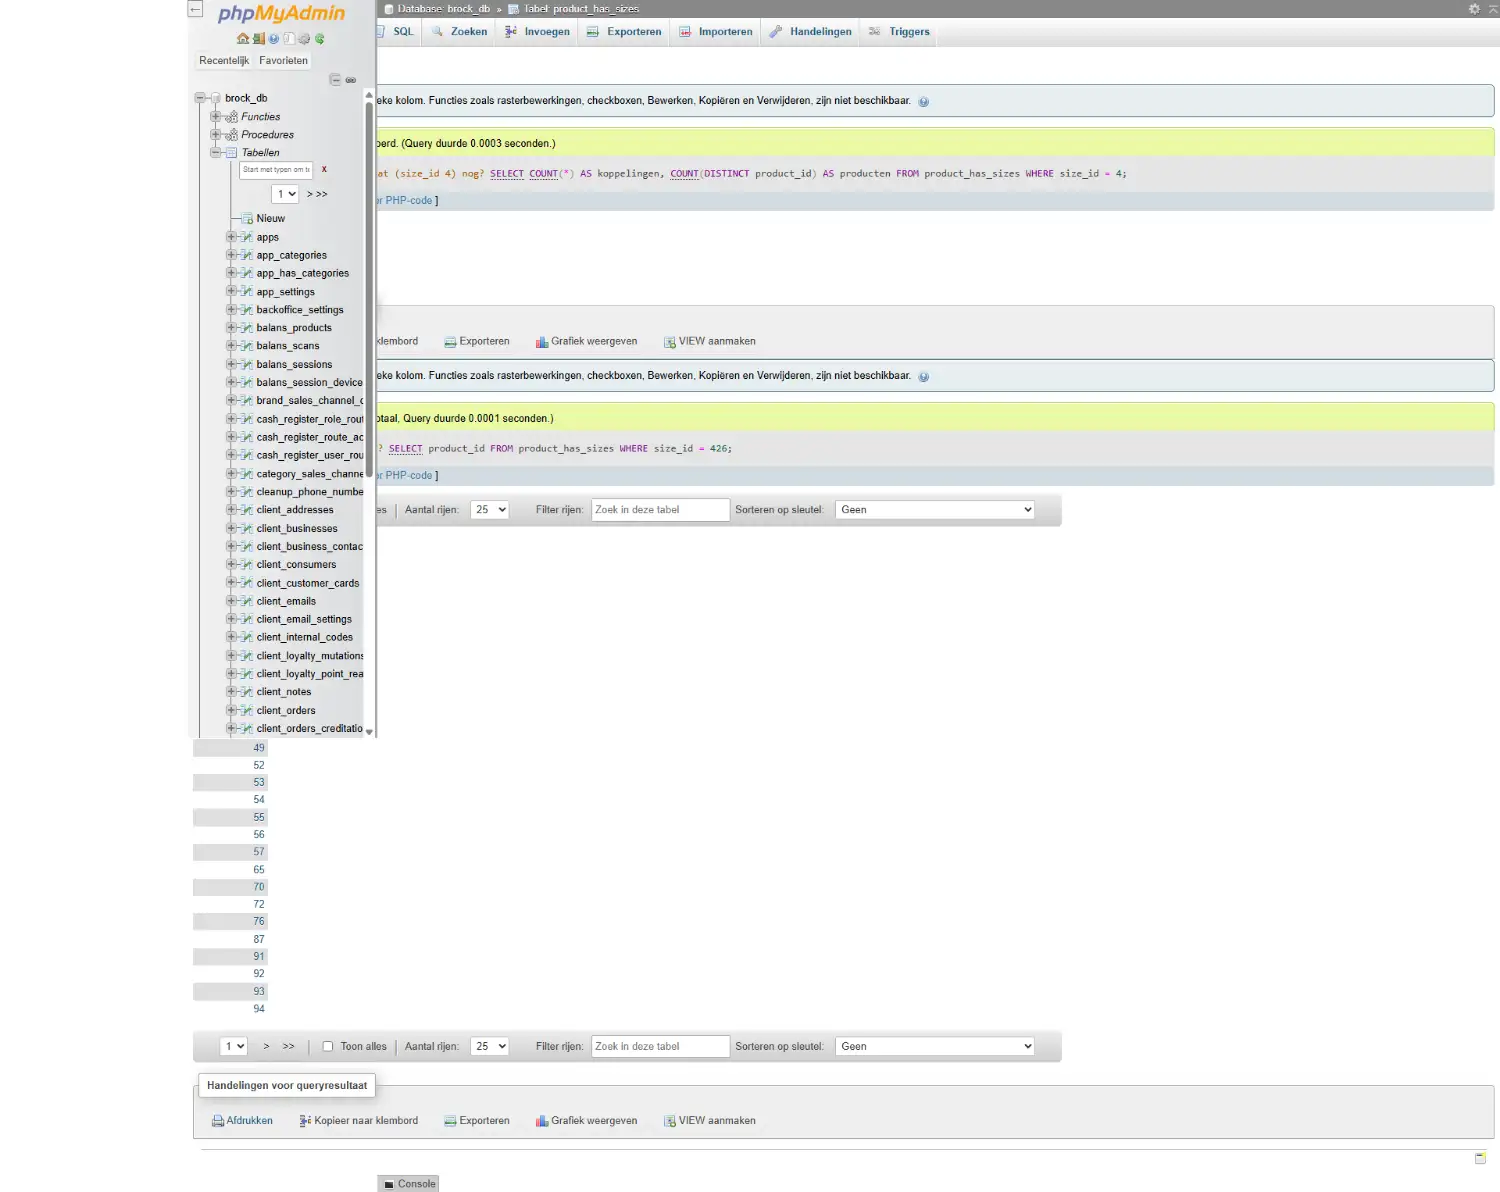Screen dimensions: 1500x1192
Task: Click lower VIEW aanmaken icon
Action: (670, 1121)
